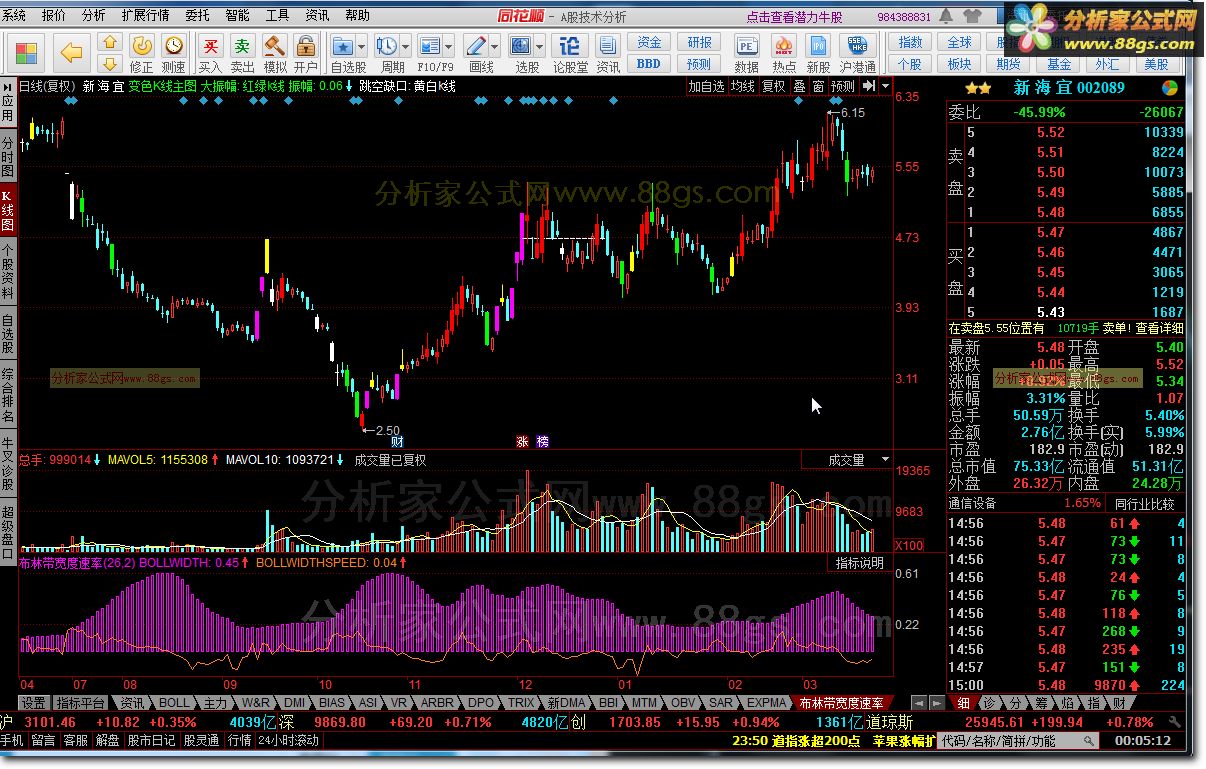
Task: Open the 沪港通 connect icon
Action: 858,53
